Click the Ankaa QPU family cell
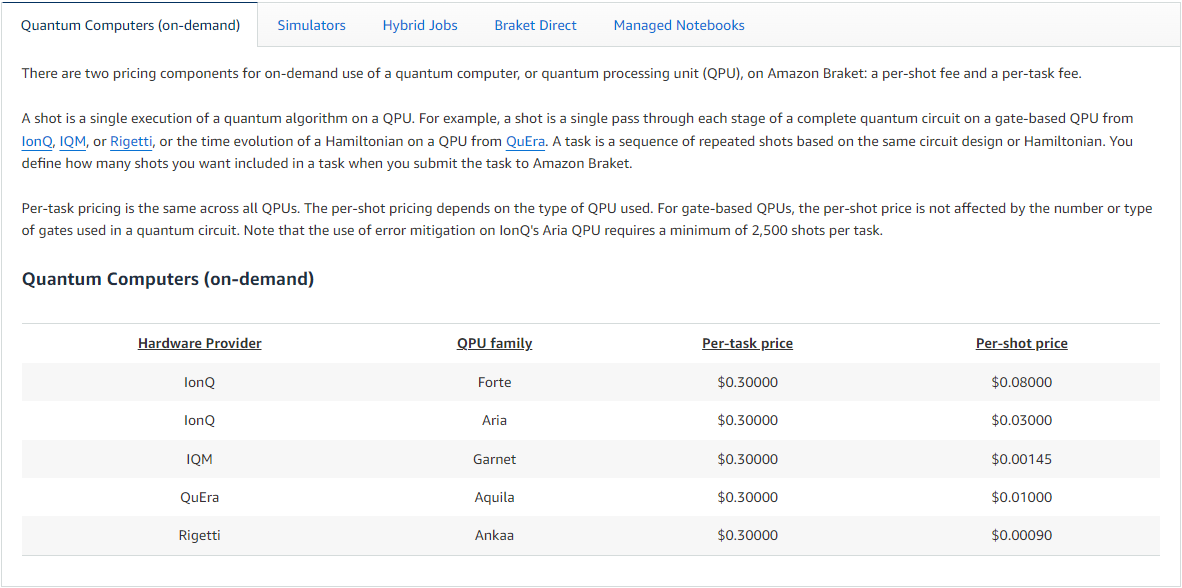 click(495, 536)
